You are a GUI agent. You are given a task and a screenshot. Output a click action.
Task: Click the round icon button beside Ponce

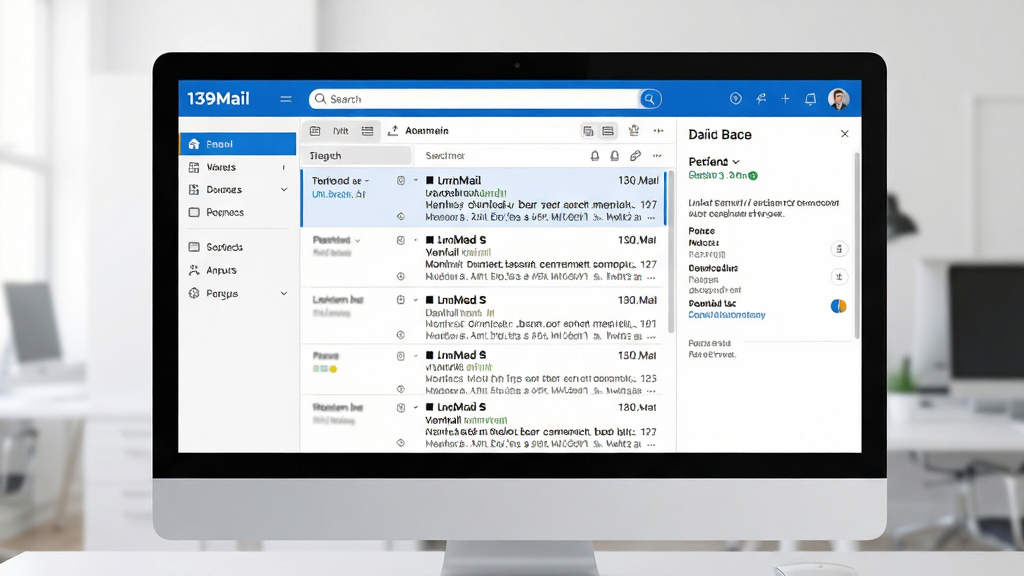pyautogui.click(x=839, y=249)
